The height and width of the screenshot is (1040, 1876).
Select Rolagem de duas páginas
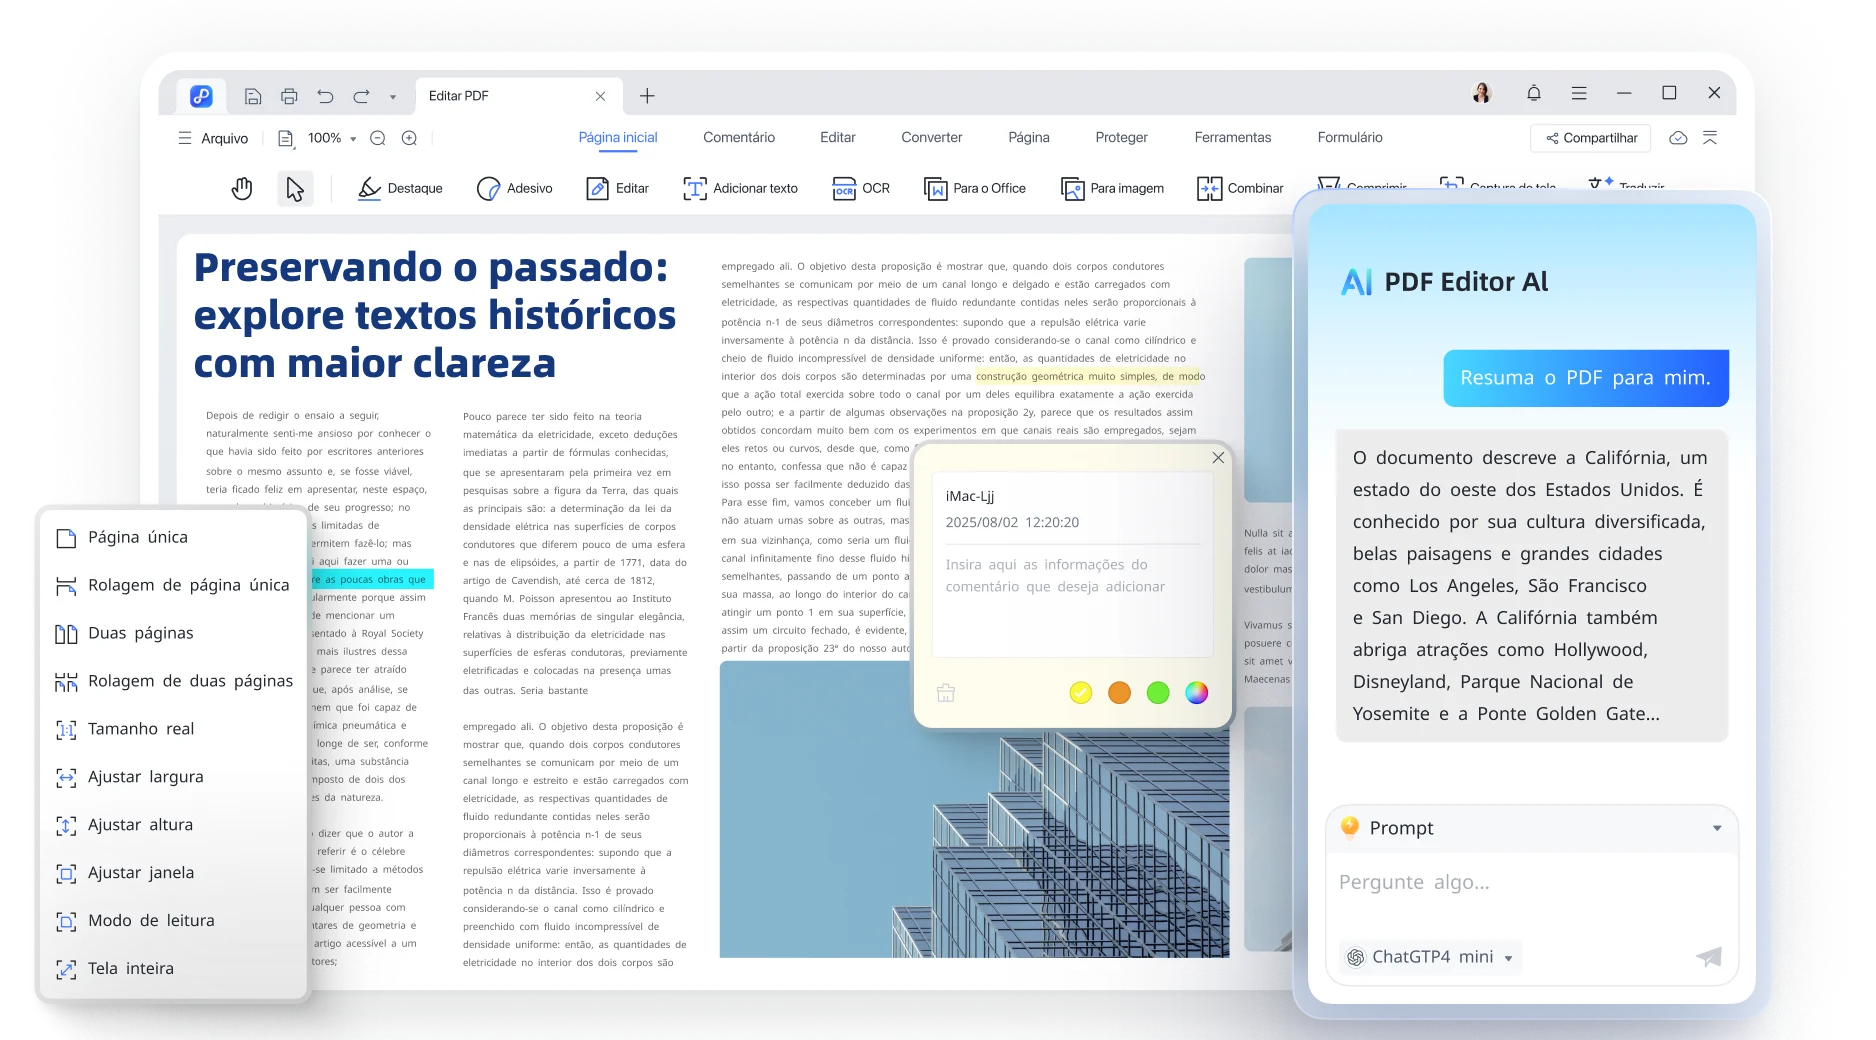172,682
